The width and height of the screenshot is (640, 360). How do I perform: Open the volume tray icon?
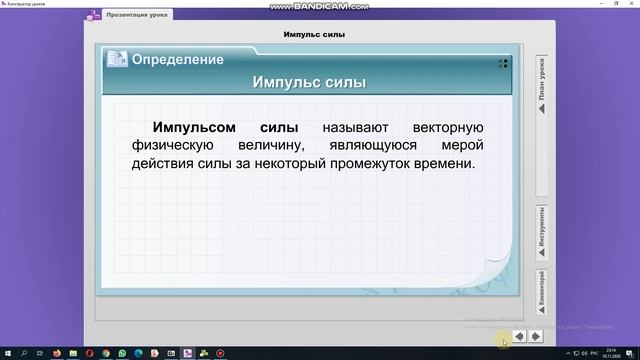tap(584, 353)
